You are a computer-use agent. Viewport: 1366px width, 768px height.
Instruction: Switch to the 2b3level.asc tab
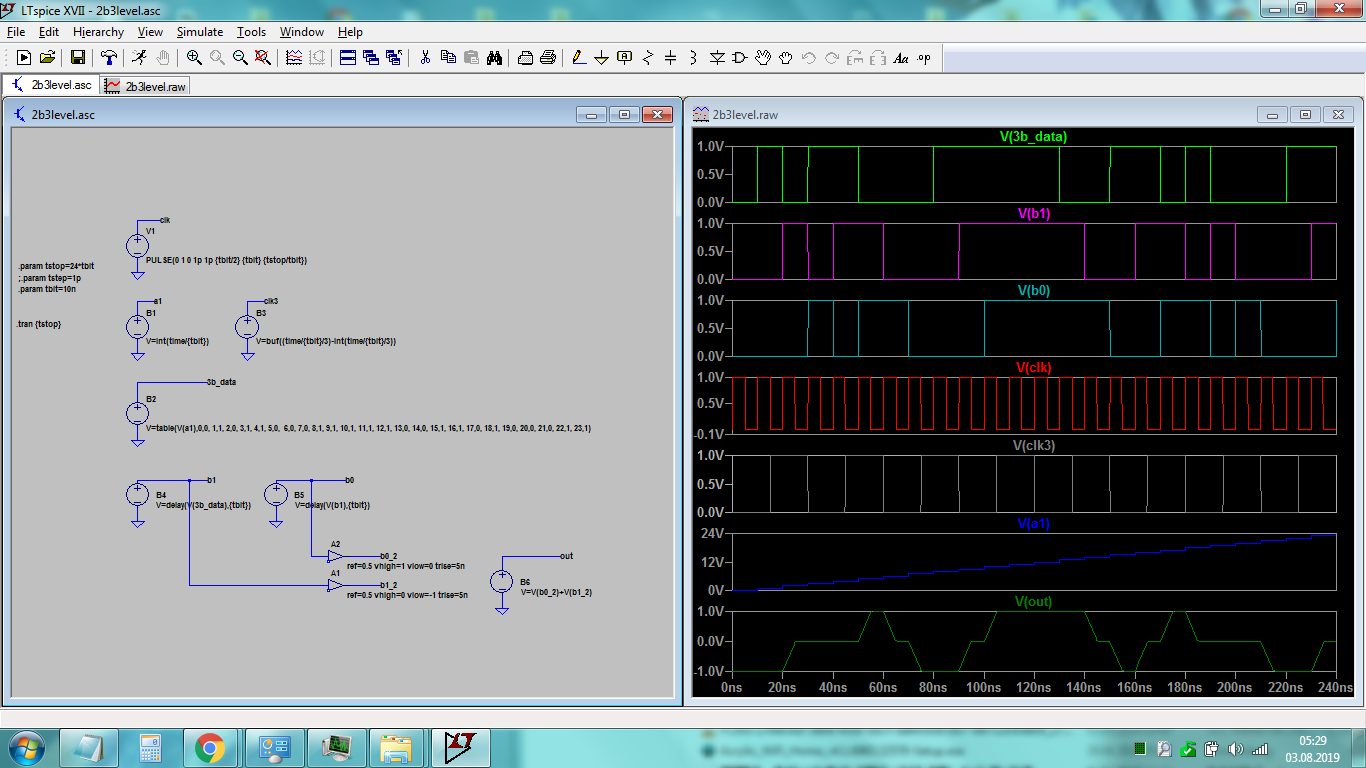pos(51,85)
